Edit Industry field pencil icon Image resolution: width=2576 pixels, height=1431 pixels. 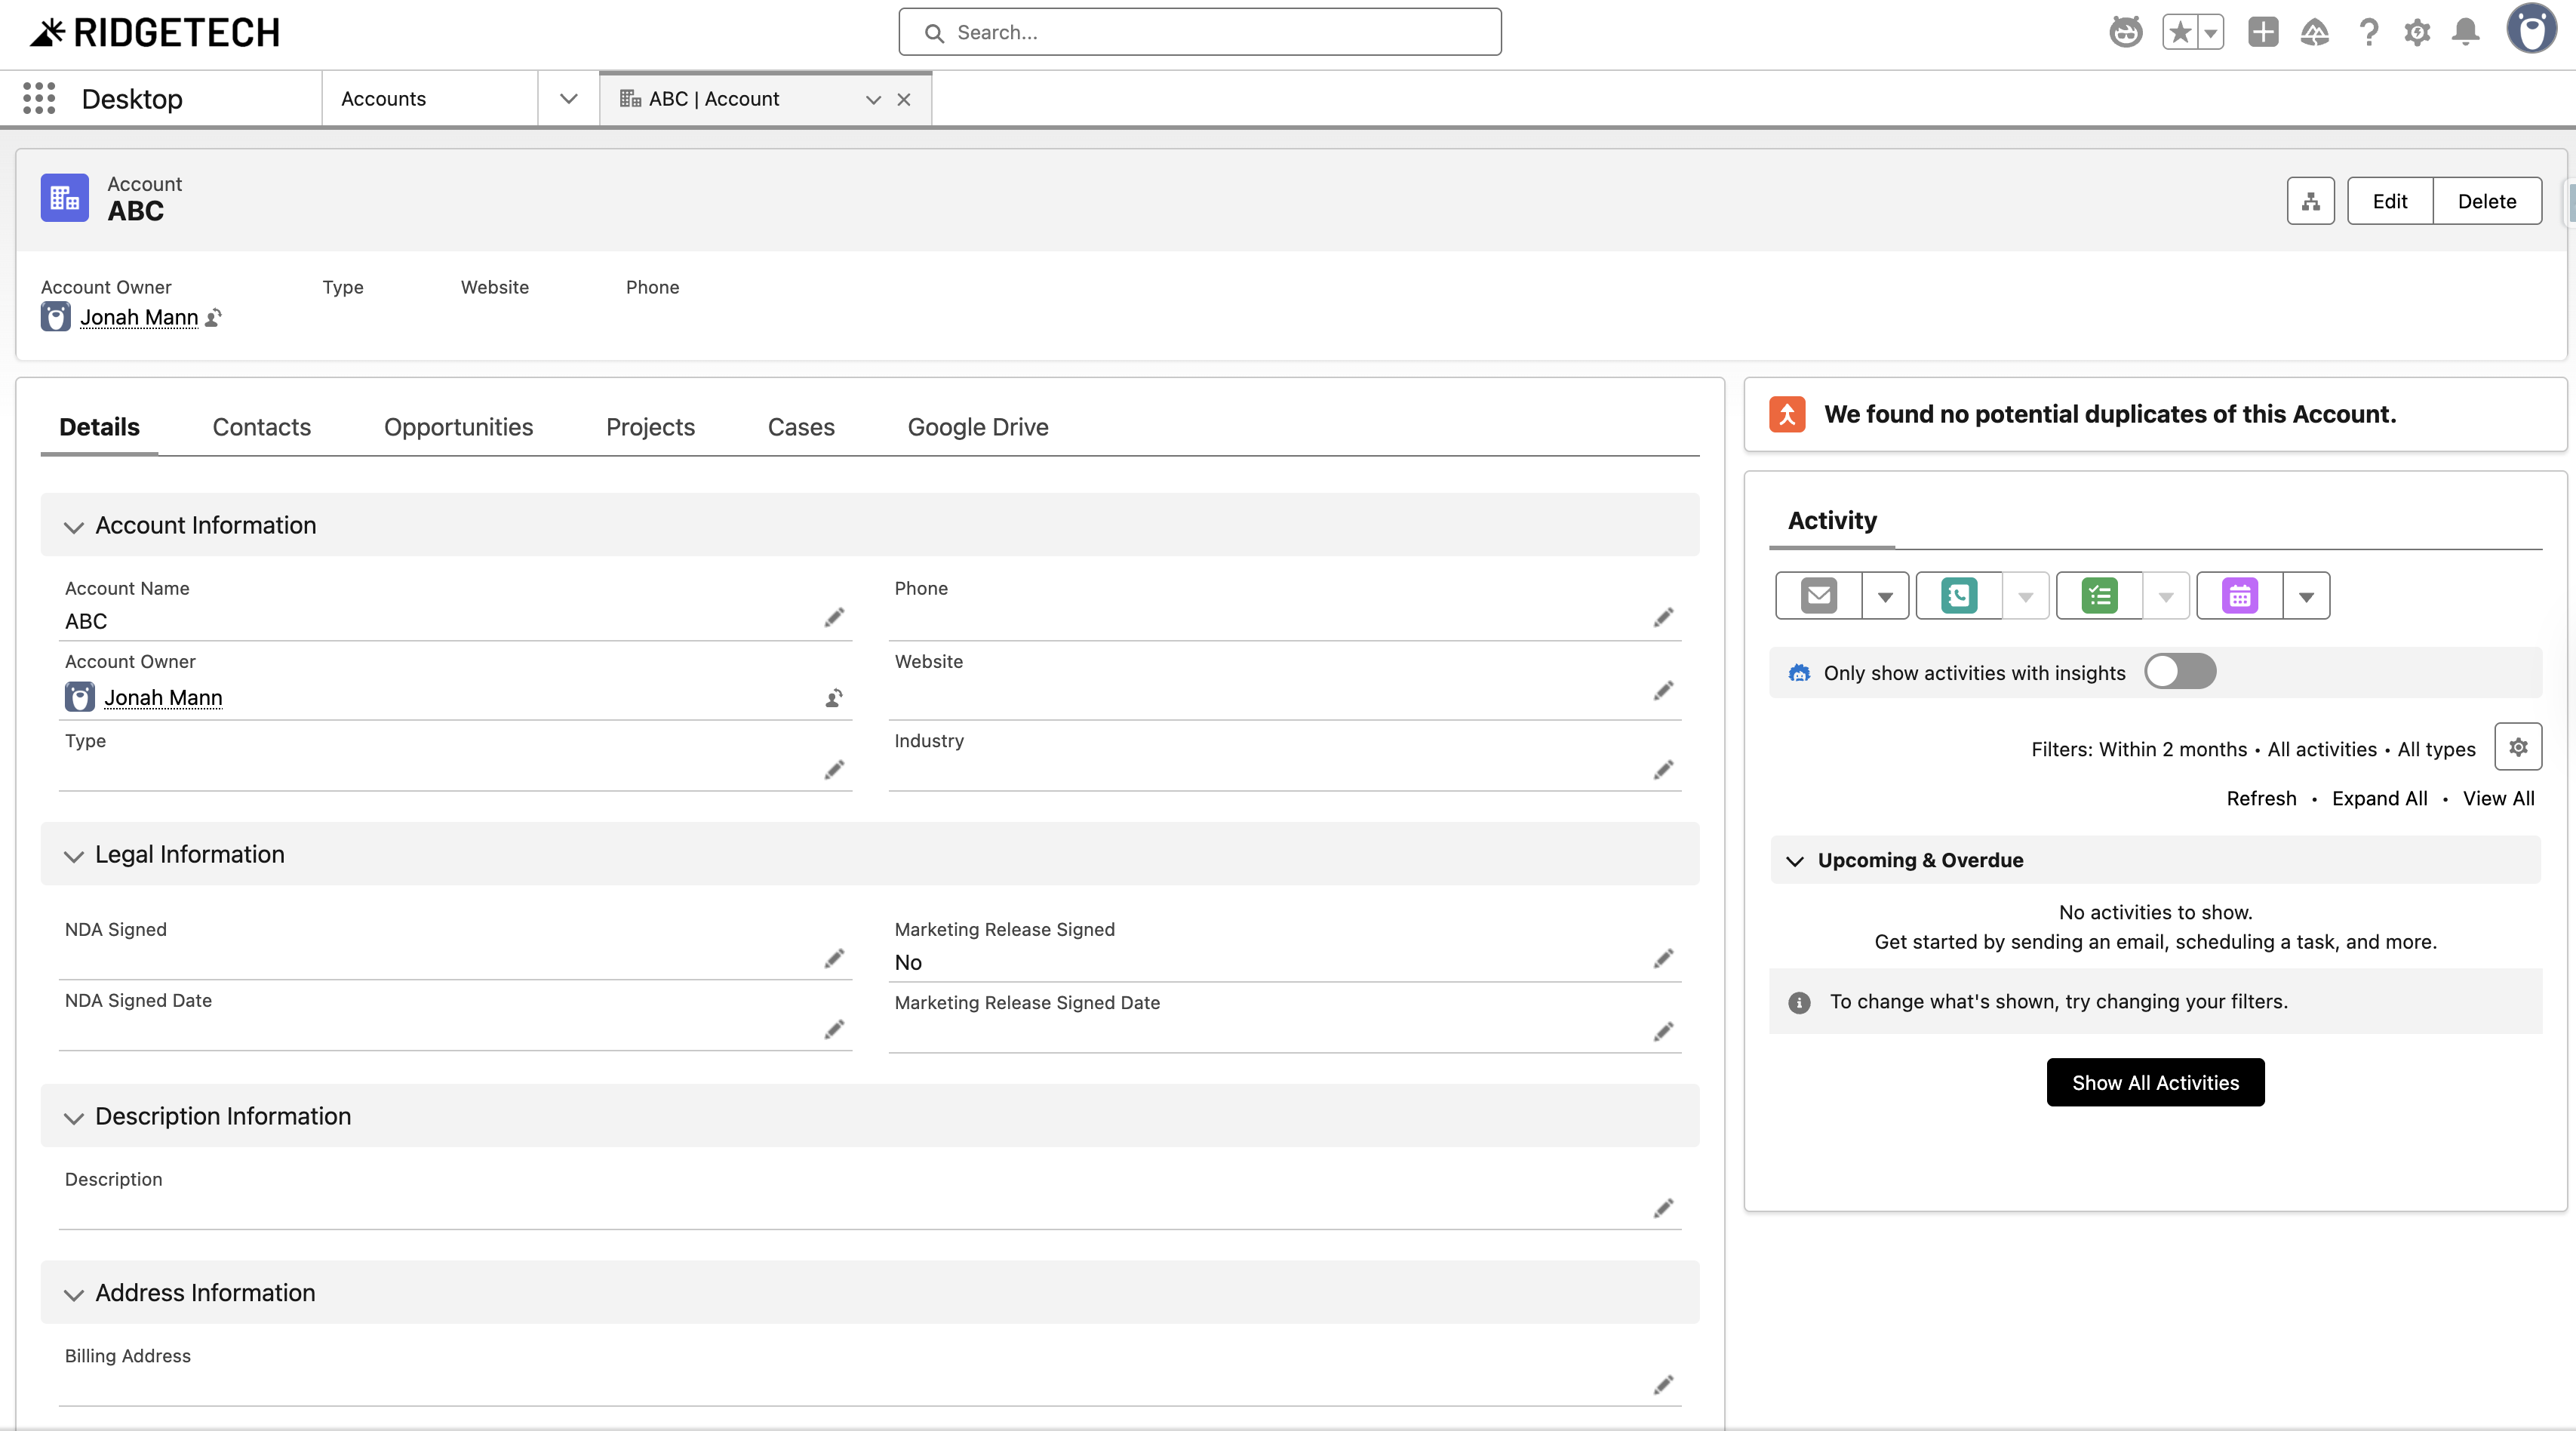click(x=1663, y=769)
